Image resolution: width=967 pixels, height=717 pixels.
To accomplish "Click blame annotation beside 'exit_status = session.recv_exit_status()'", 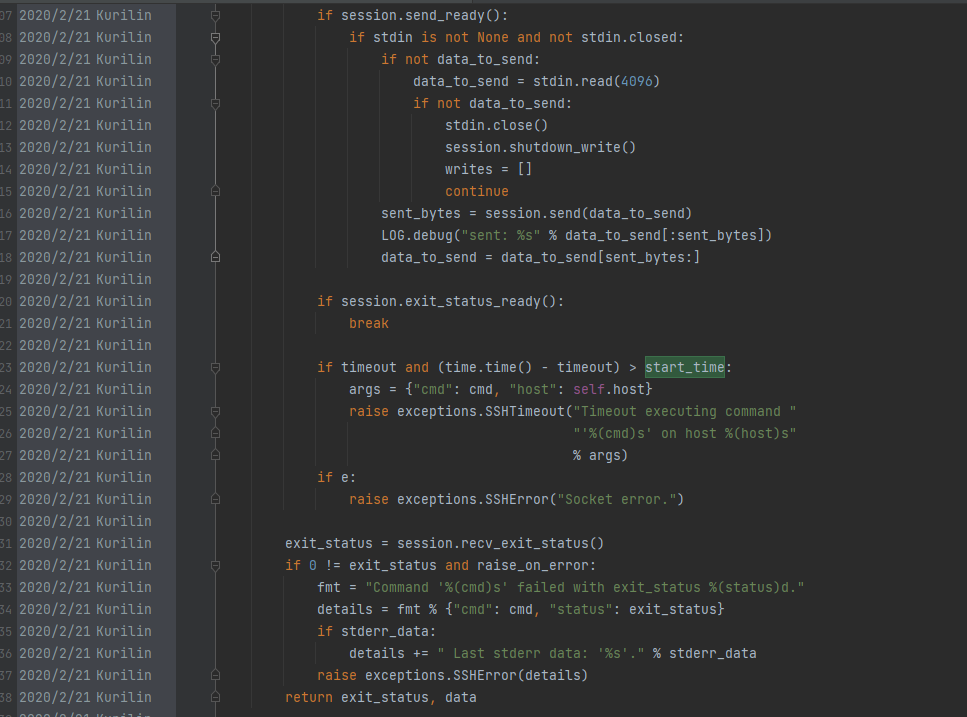I will click(85, 544).
